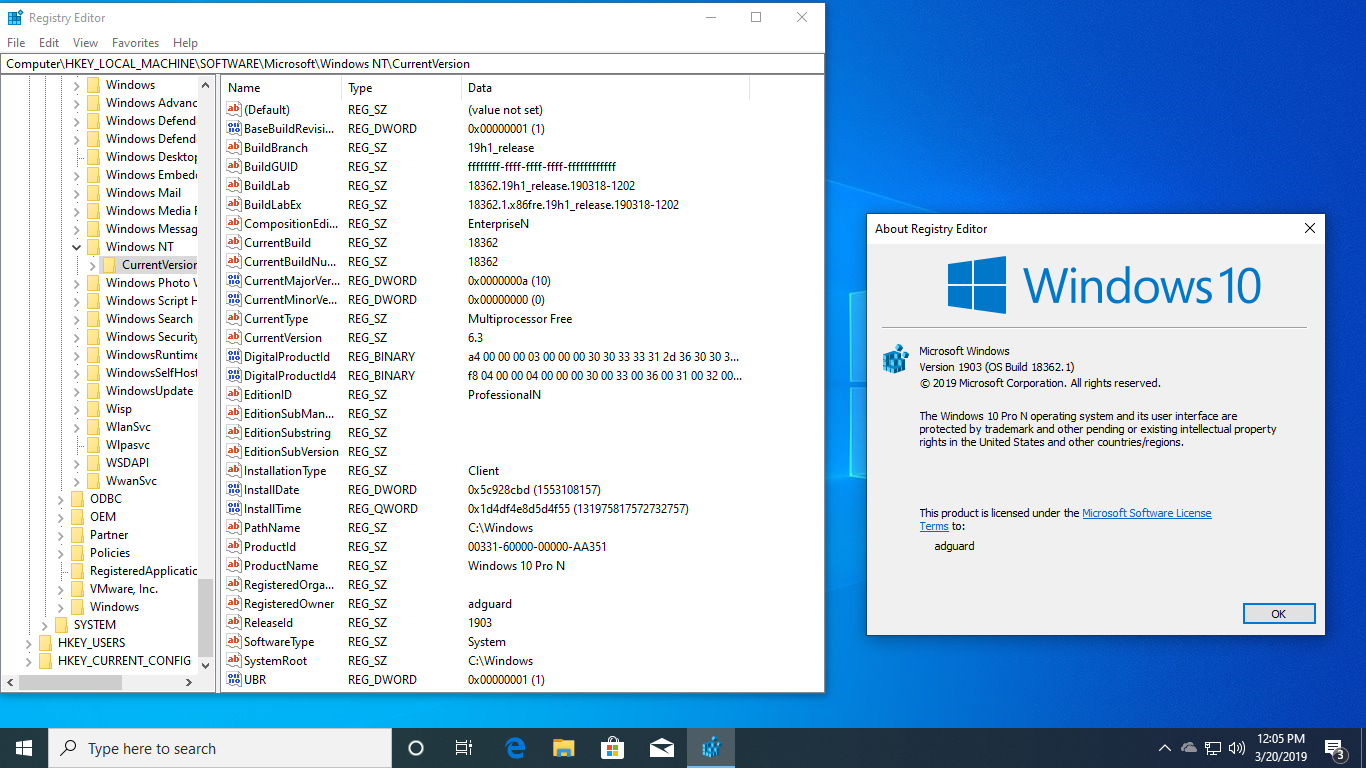Click the VMware, Inc. folder icon
This screenshot has height=768, width=1366.
(x=77, y=589)
